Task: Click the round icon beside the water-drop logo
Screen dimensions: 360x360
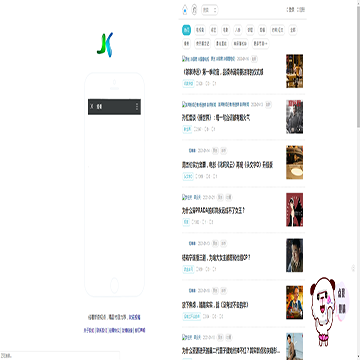Action: pos(194,10)
